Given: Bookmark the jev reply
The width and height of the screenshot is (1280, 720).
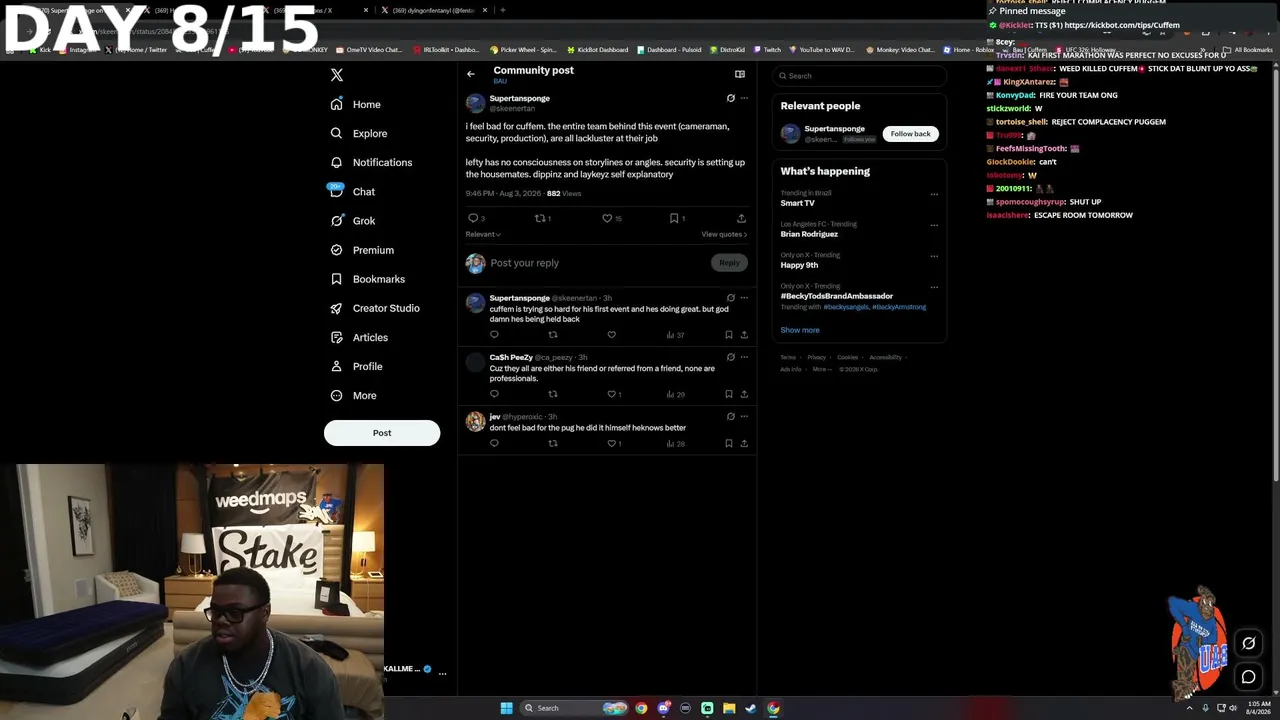Looking at the screenshot, I should [x=729, y=443].
